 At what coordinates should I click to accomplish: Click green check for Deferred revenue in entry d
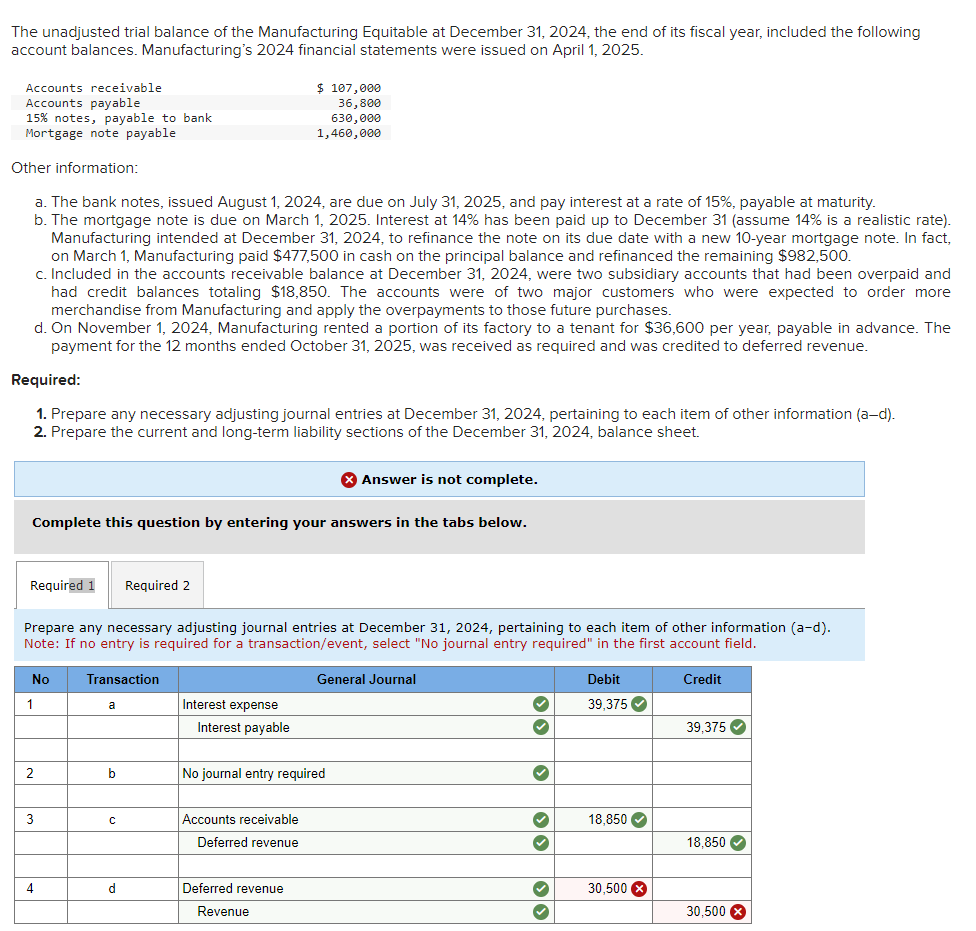click(x=541, y=889)
